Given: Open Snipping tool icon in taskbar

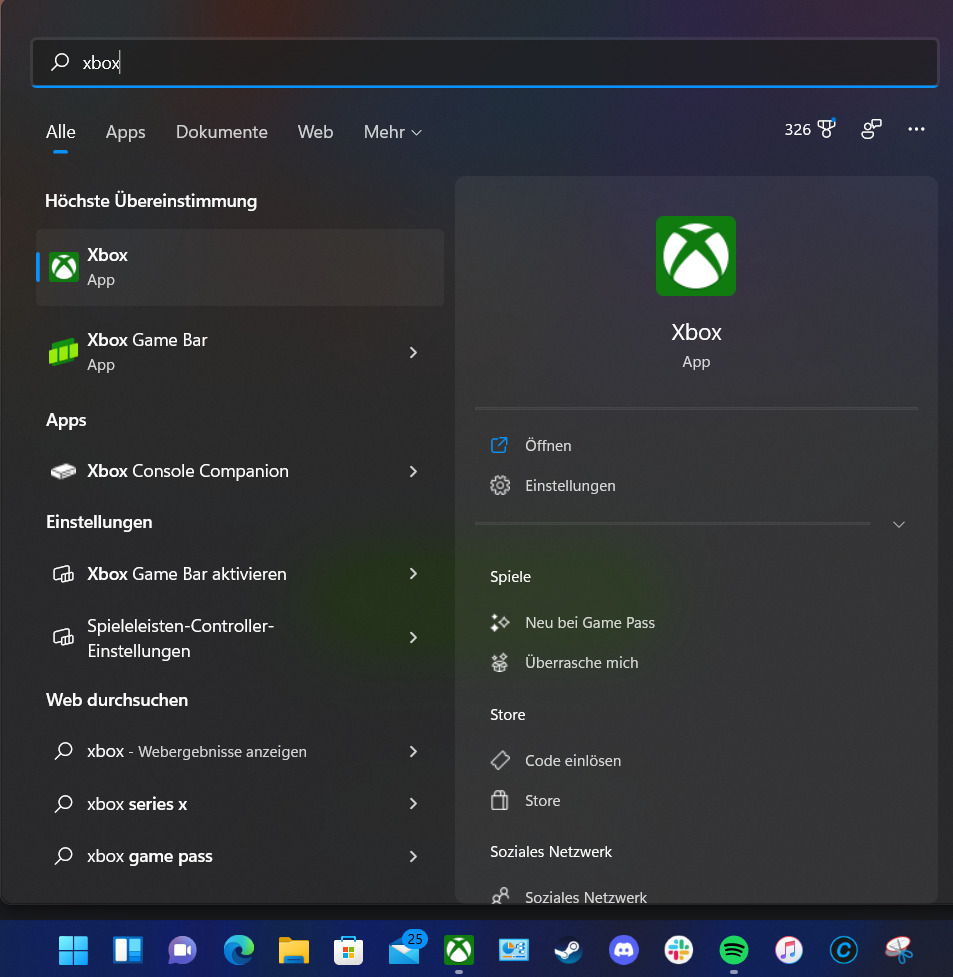Looking at the screenshot, I should pyautogui.click(x=899, y=950).
